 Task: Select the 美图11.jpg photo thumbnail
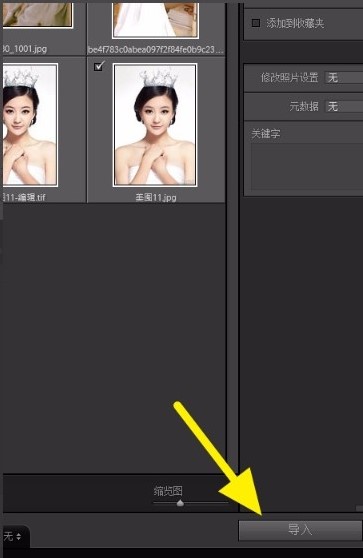[x=155, y=125]
